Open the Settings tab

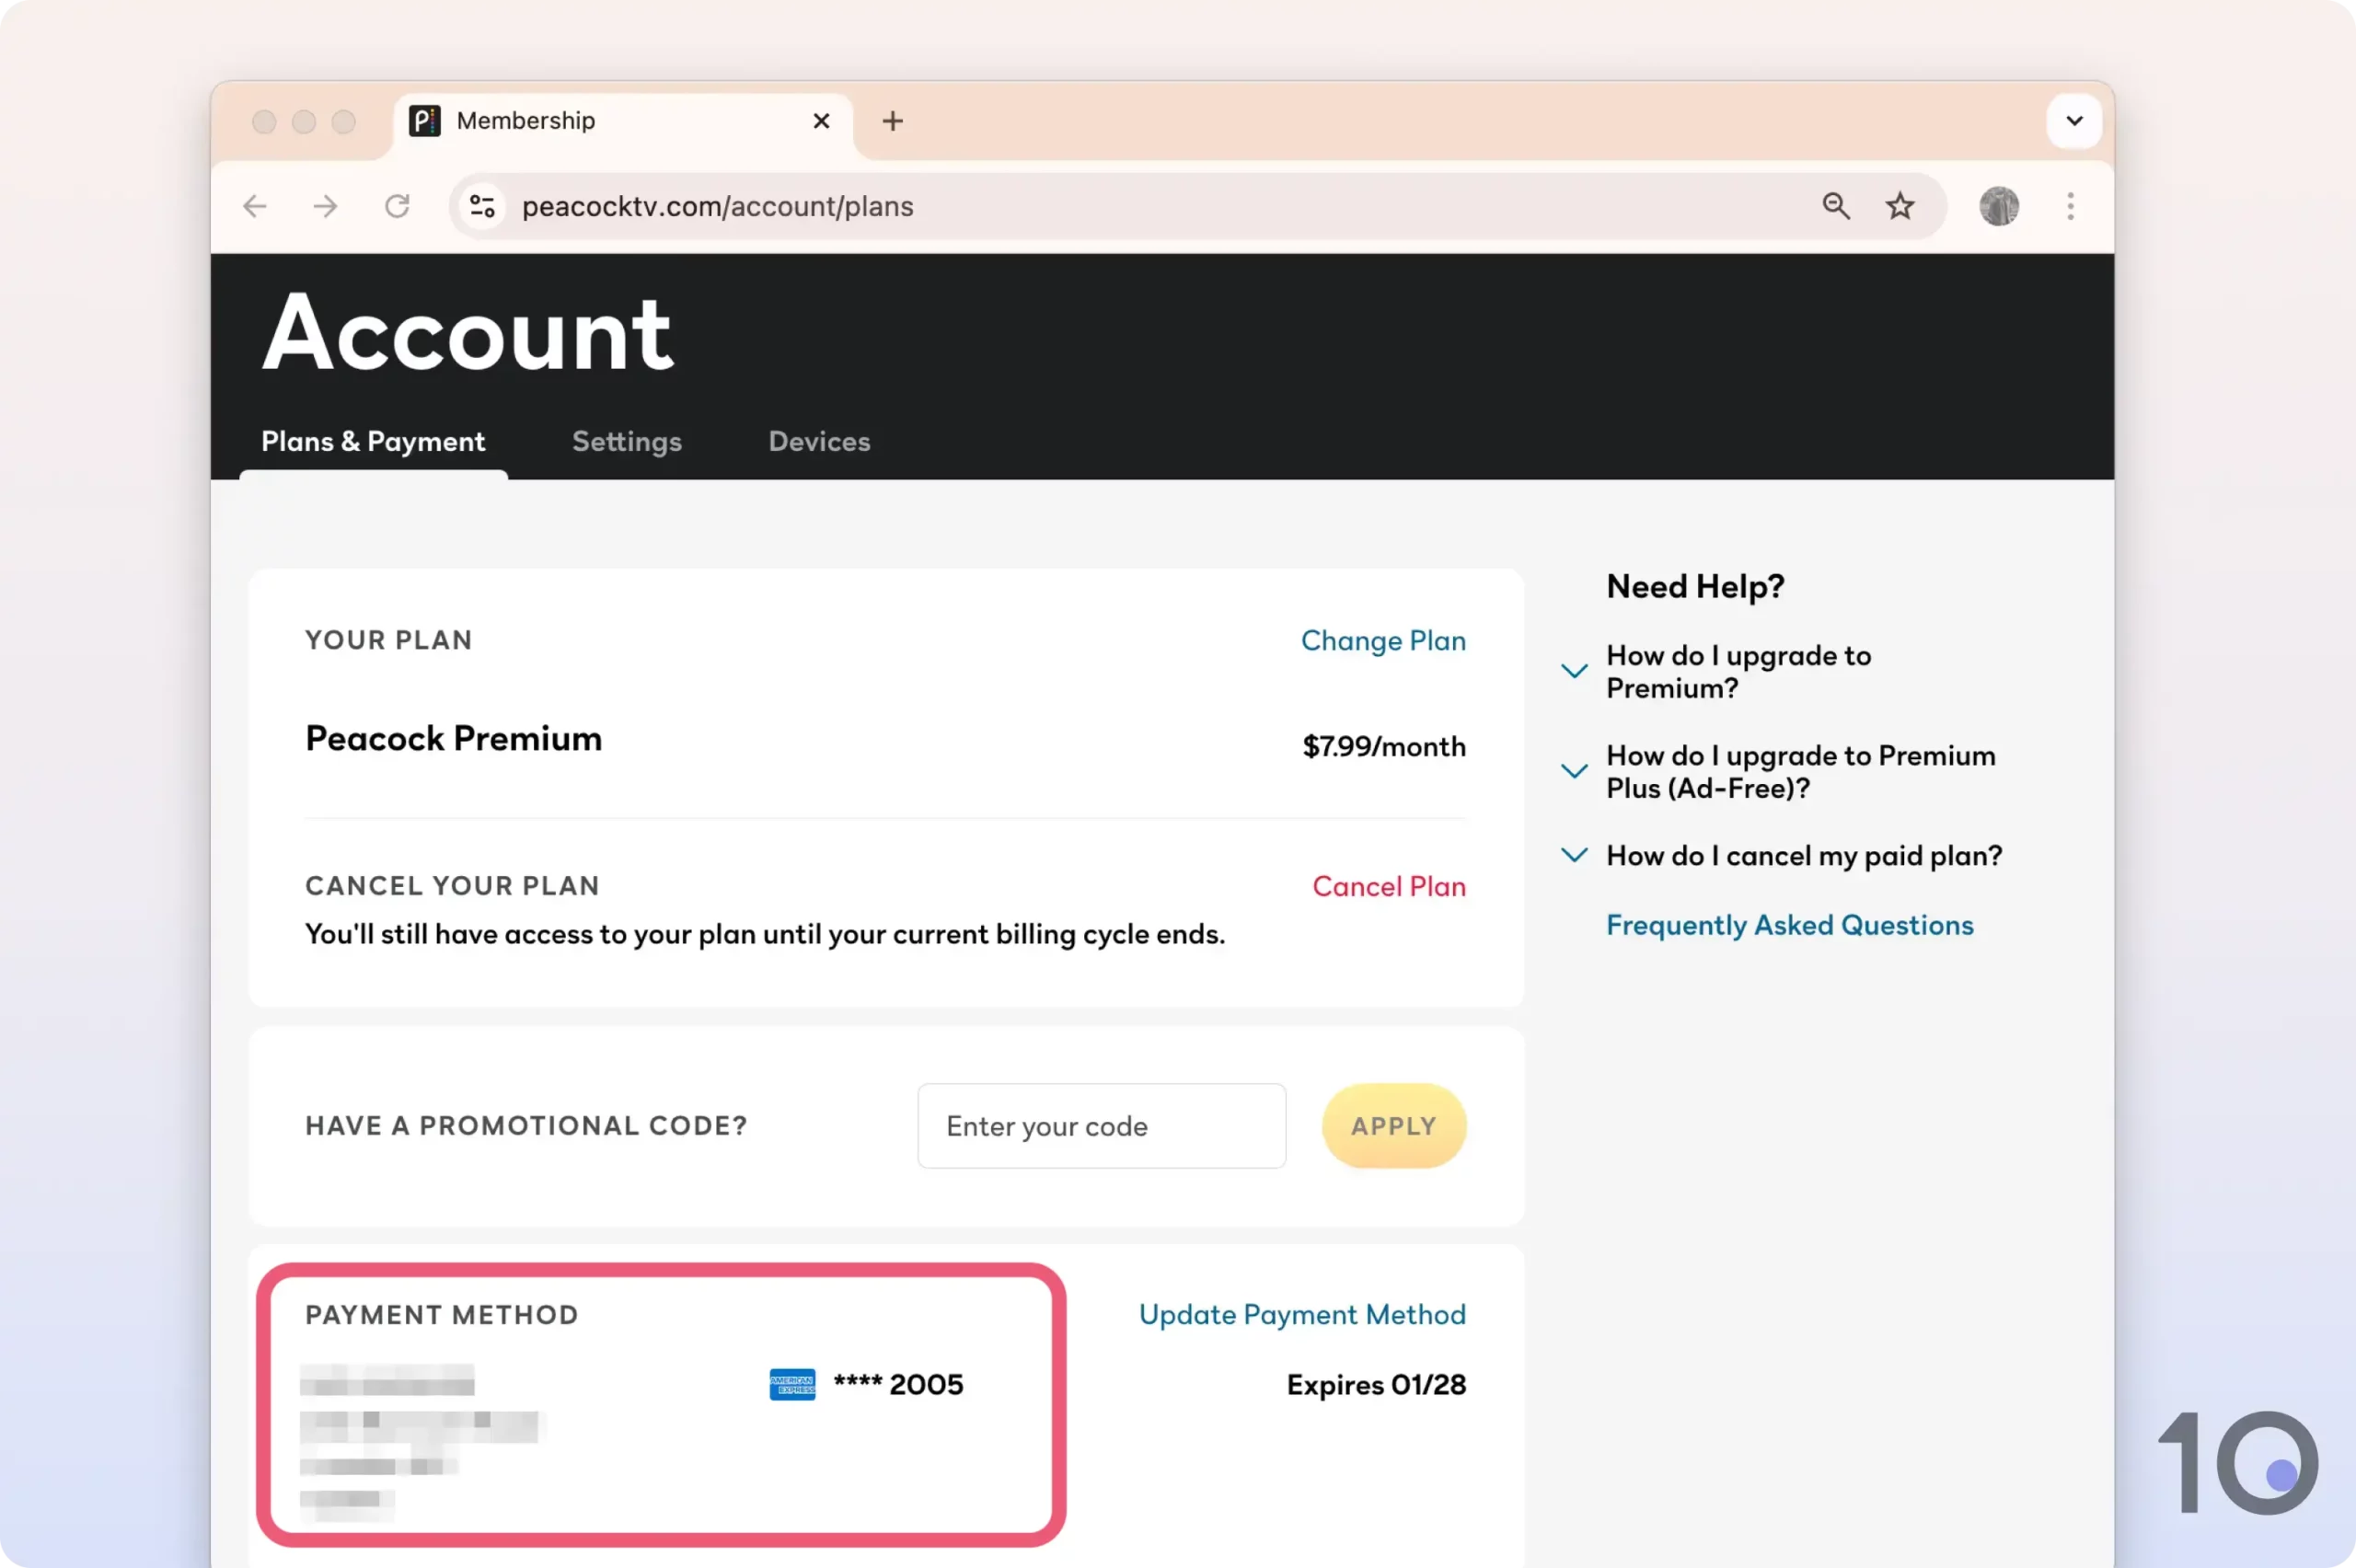point(627,441)
